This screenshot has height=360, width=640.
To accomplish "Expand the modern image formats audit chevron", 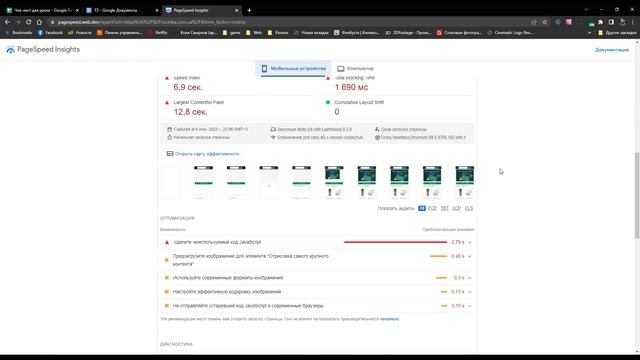I will (469, 278).
